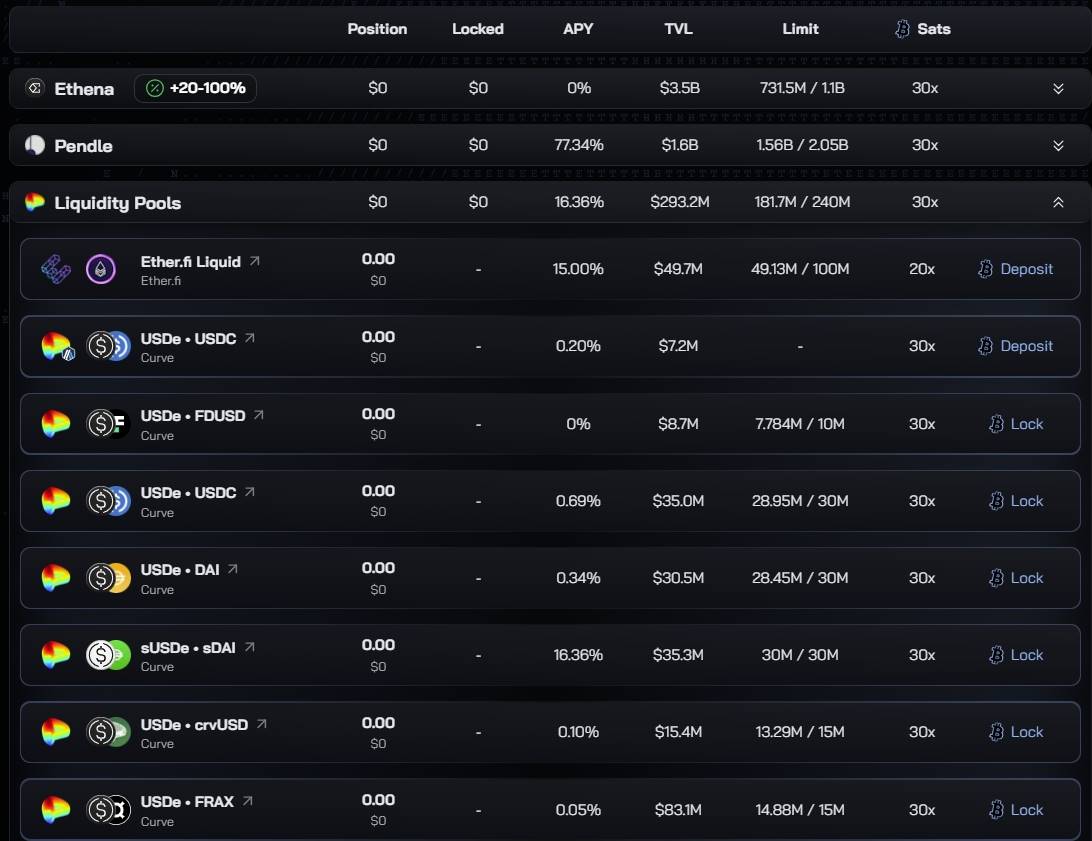This screenshot has height=841, width=1092.
Task: Click the Curve rainbow icon in Liquidity Pools header
Action: pyautogui.click(x=35, y=202)
